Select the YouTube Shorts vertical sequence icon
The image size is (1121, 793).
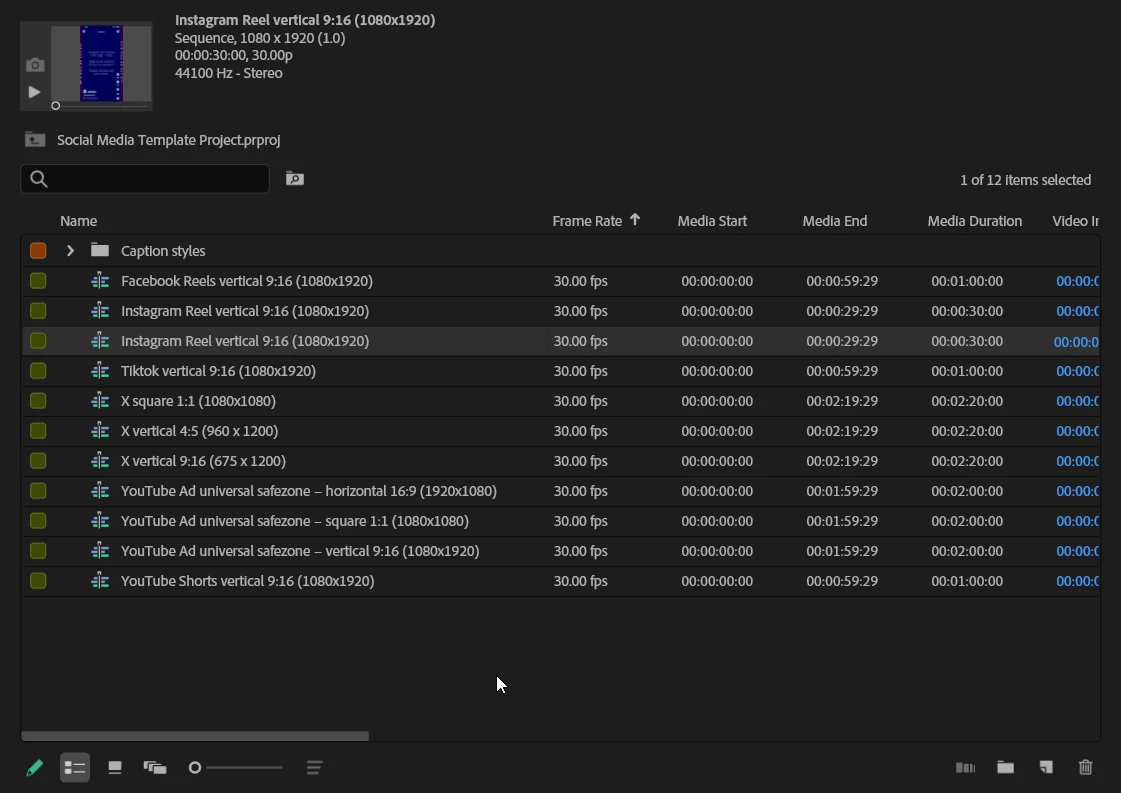point(100,581)
